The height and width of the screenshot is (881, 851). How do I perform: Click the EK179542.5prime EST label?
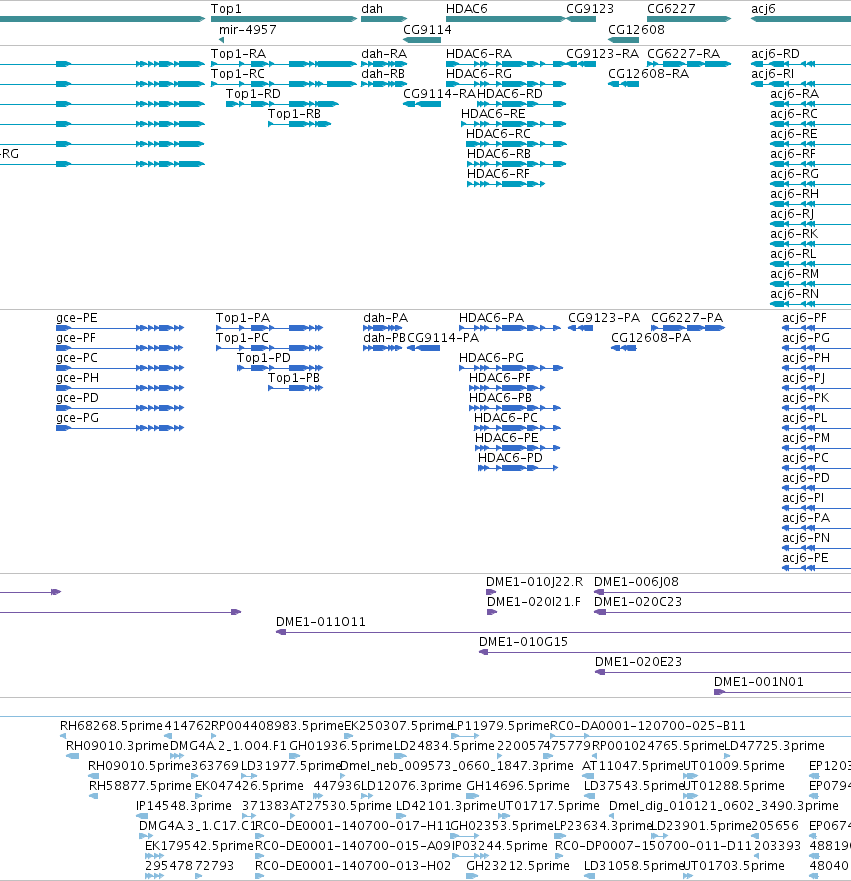(199, 846)
